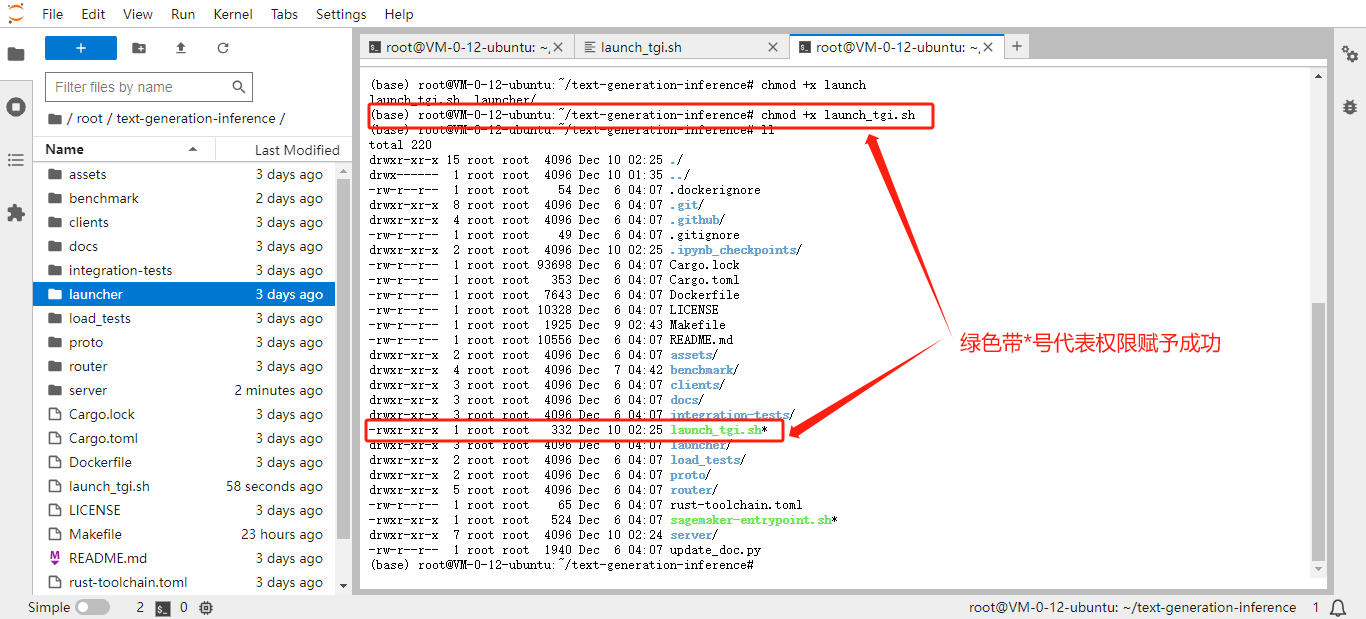This screenshot has width=1366, height=619.
Task: Open the File Browser sidebar icon
Action: (16, 55)
